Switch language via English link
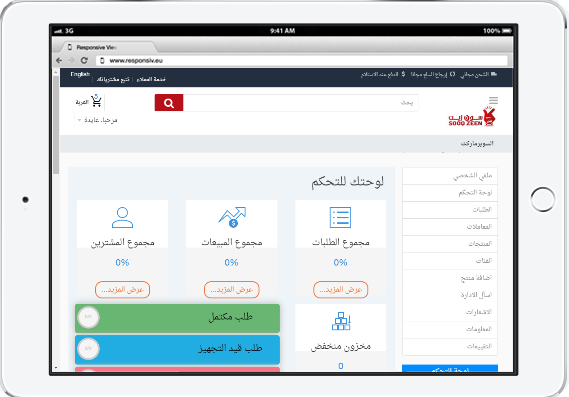The height and width of the screenshot is (397, 569). [80, 74]
